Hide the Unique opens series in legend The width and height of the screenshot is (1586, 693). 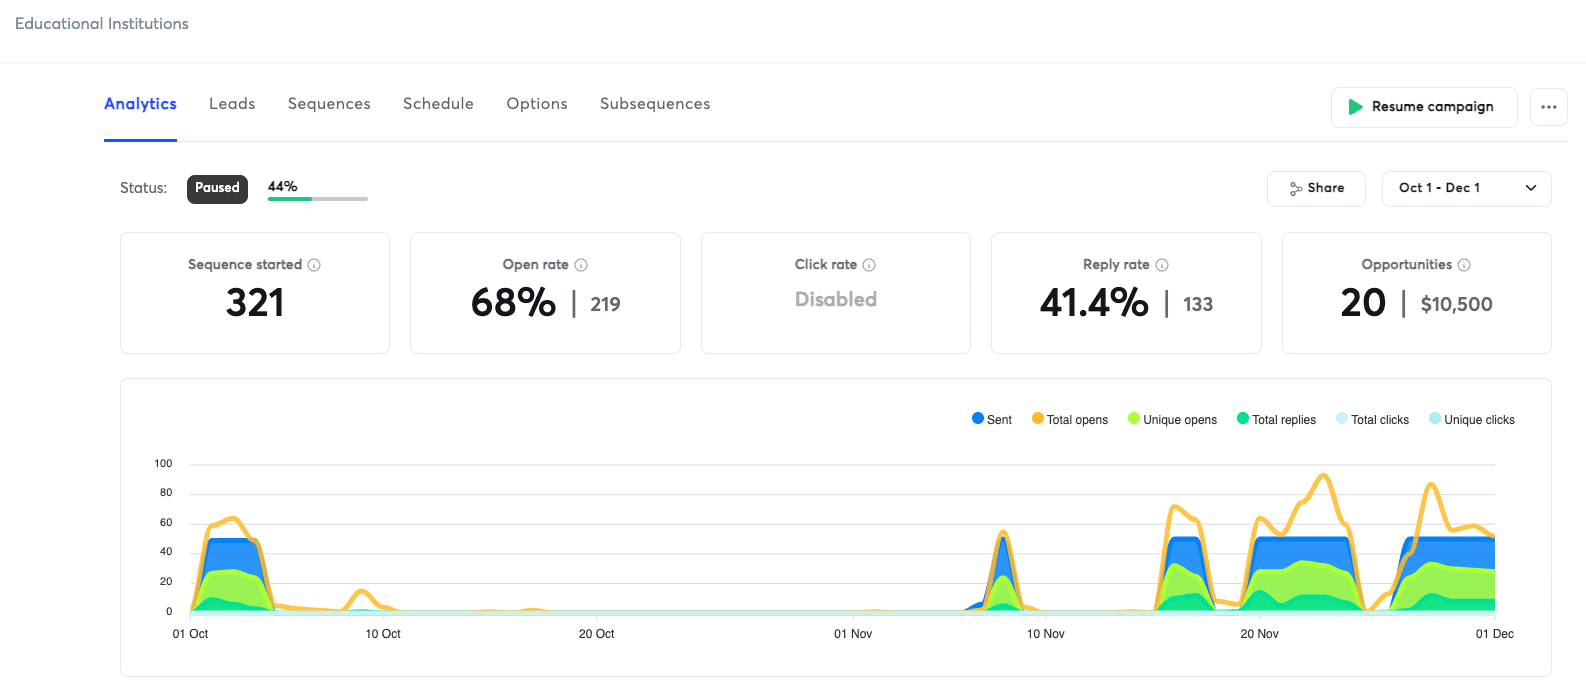click(1172, 420)
